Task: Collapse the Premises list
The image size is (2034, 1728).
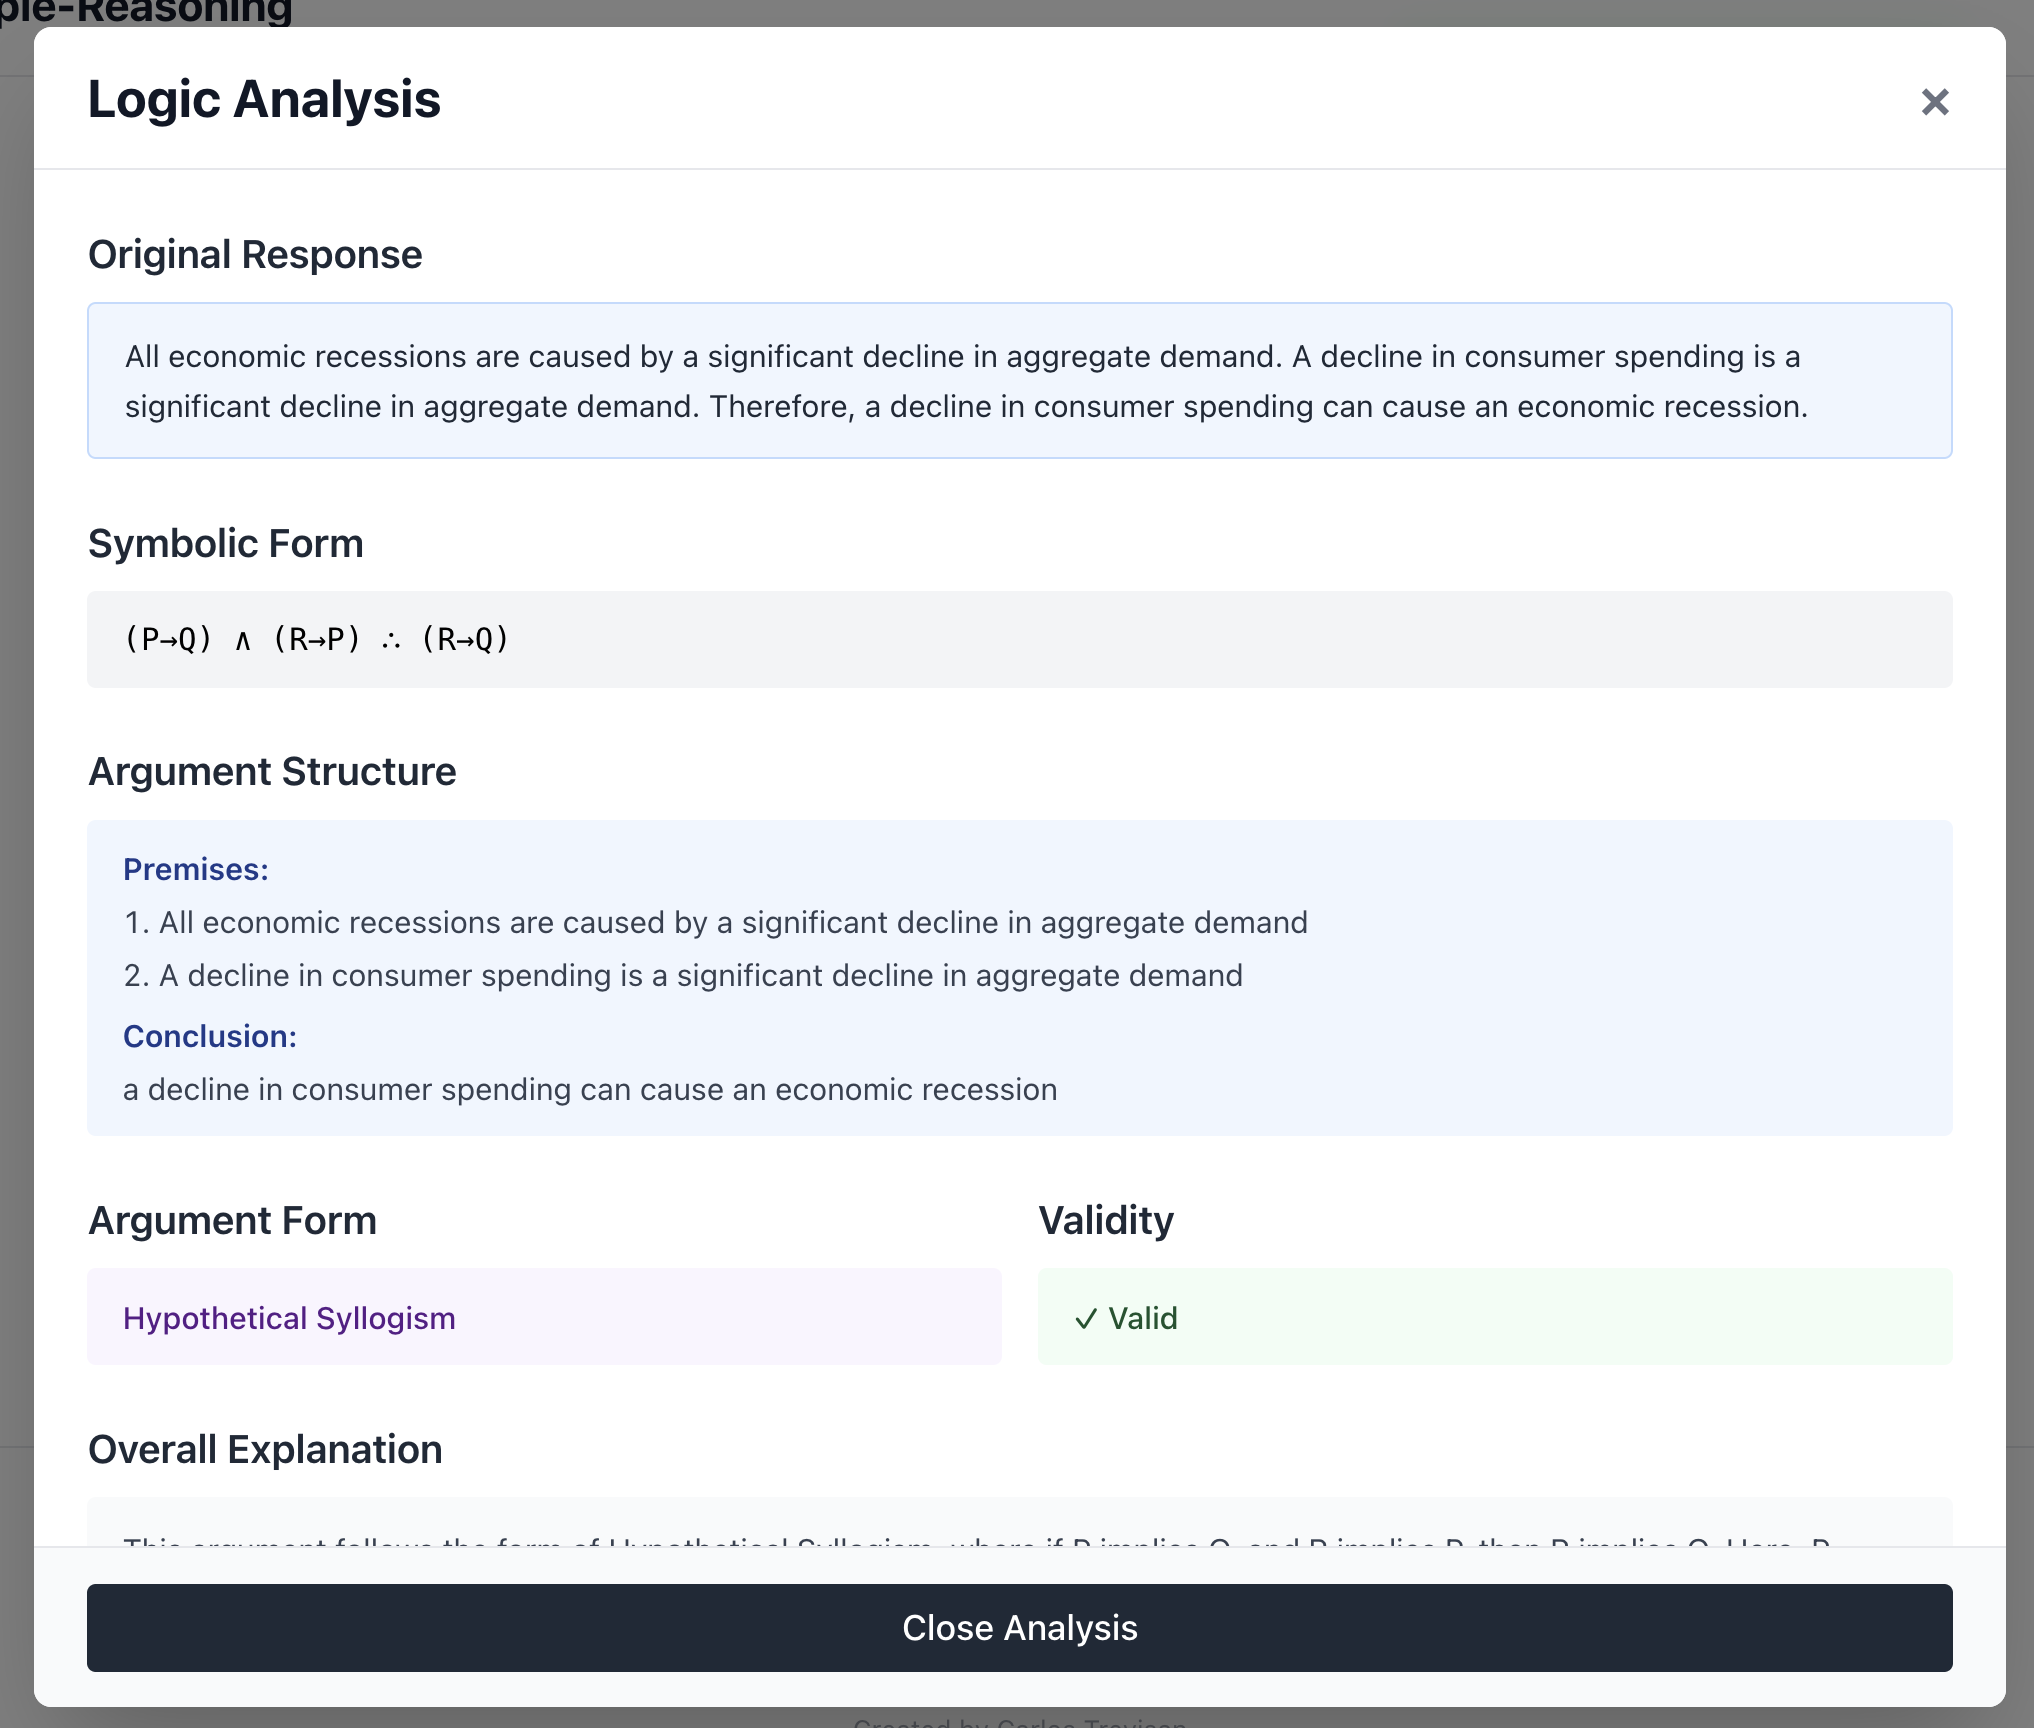Action: [x=196, y=869]
